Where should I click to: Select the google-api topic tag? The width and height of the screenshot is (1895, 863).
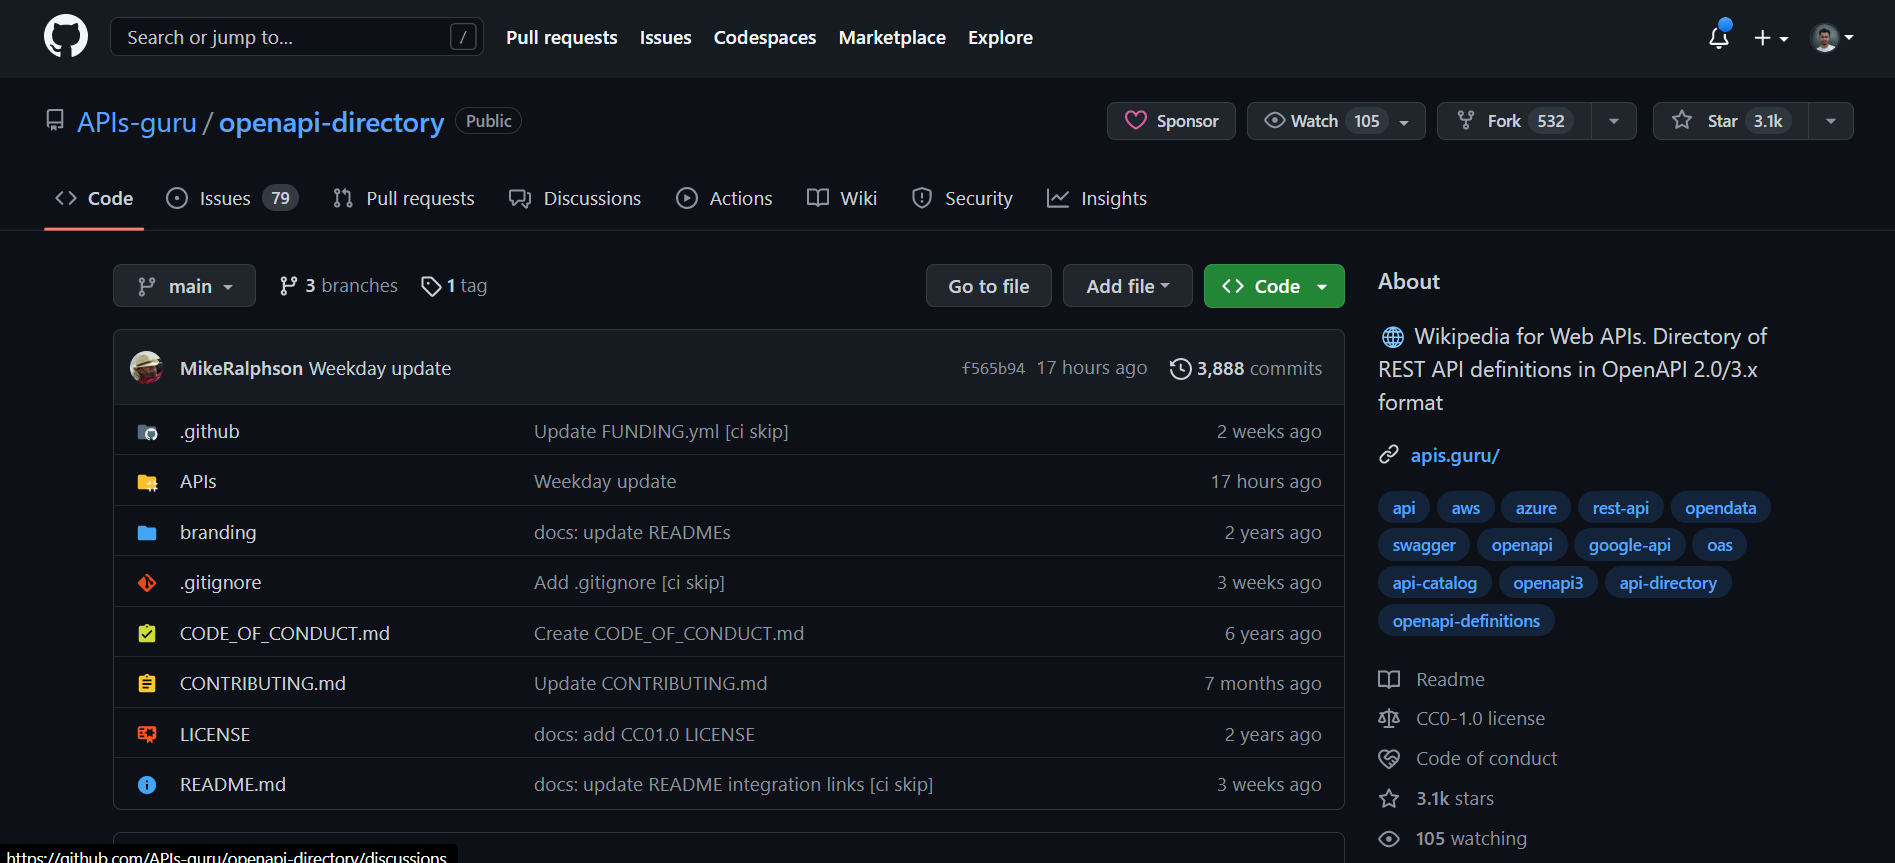tap(1629, 546)
